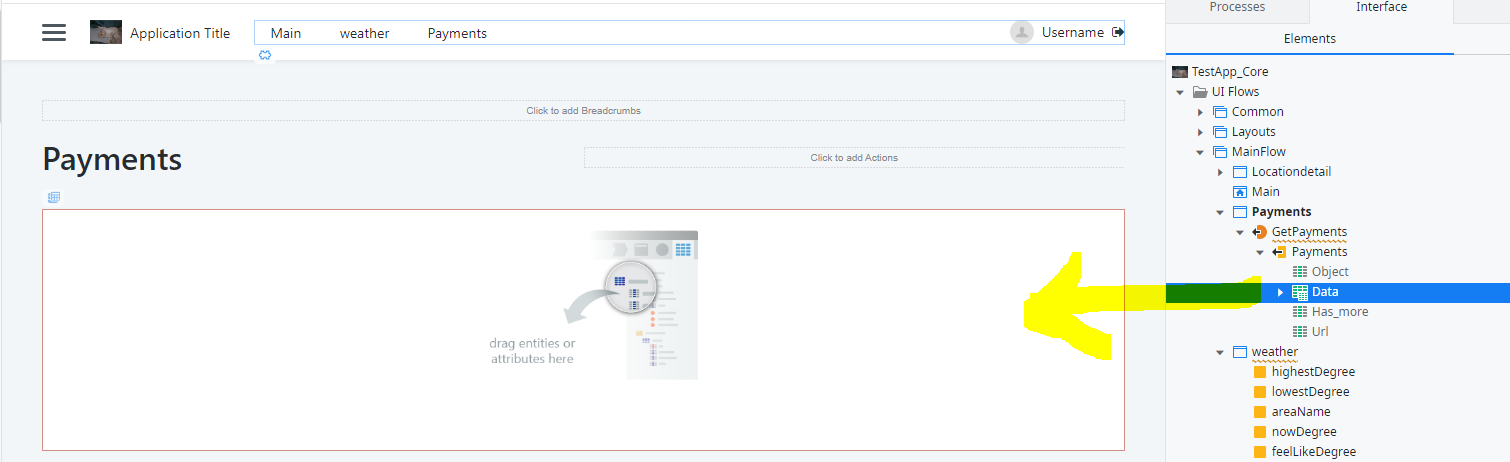Viewport: 1510px width, 462px height.
Task: Click the Has_more attribute icon
Action: tap(1300, 312)
